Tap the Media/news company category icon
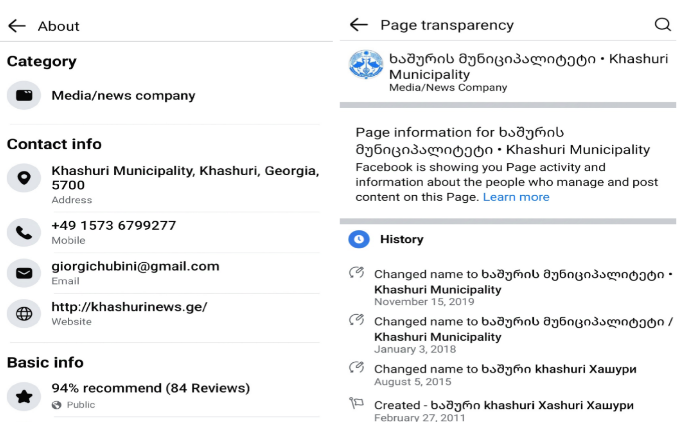 click(x=24, y=96)
